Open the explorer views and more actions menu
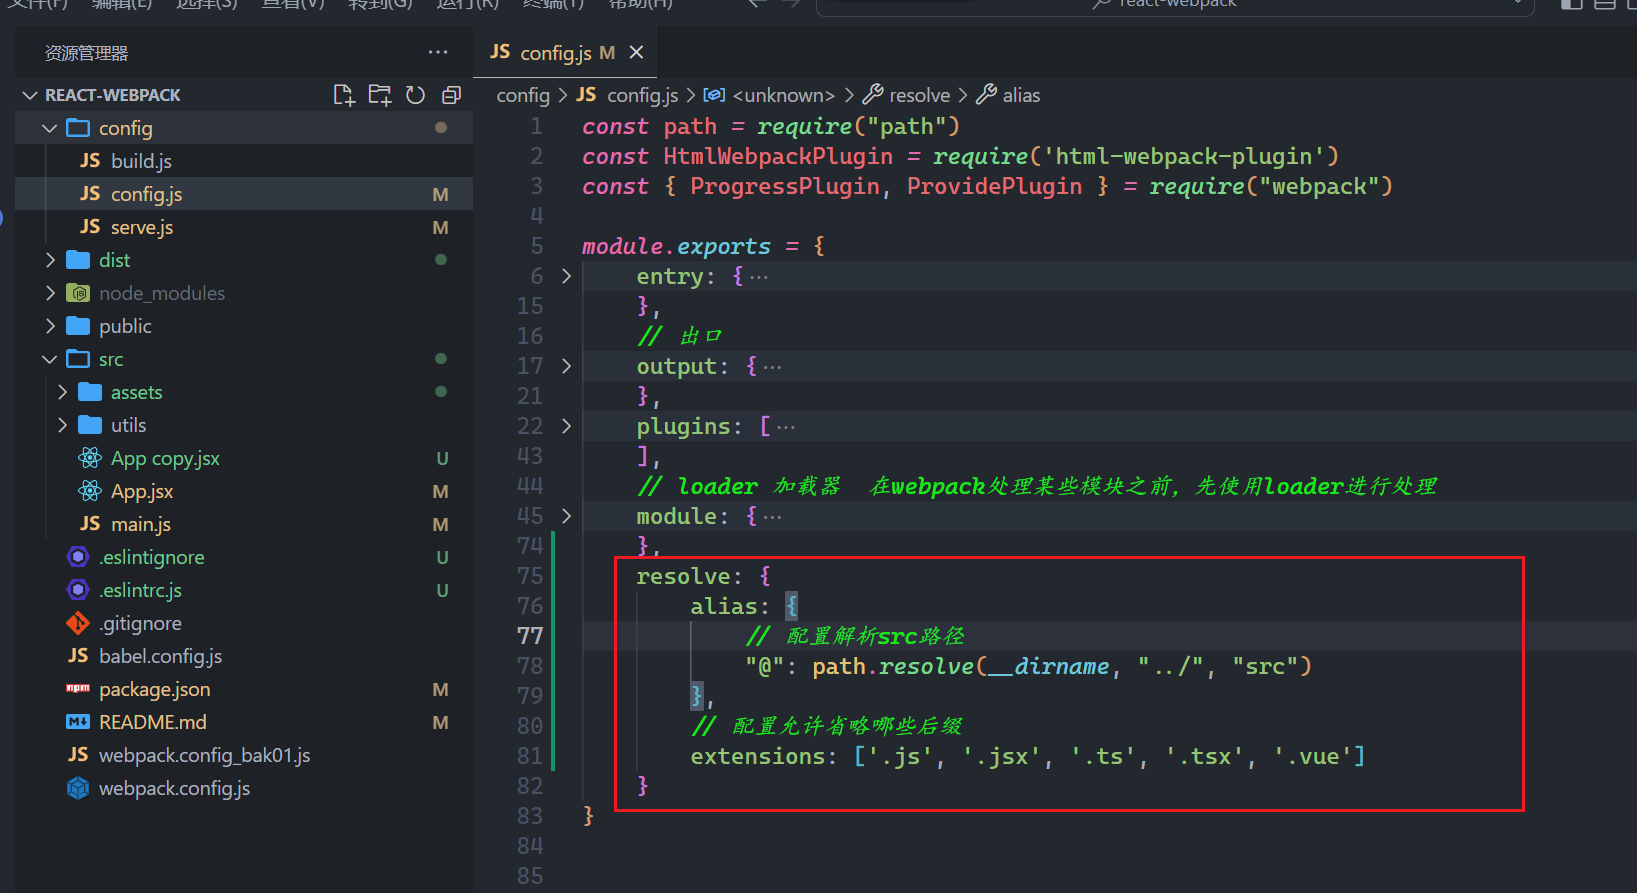 (438, 52)
